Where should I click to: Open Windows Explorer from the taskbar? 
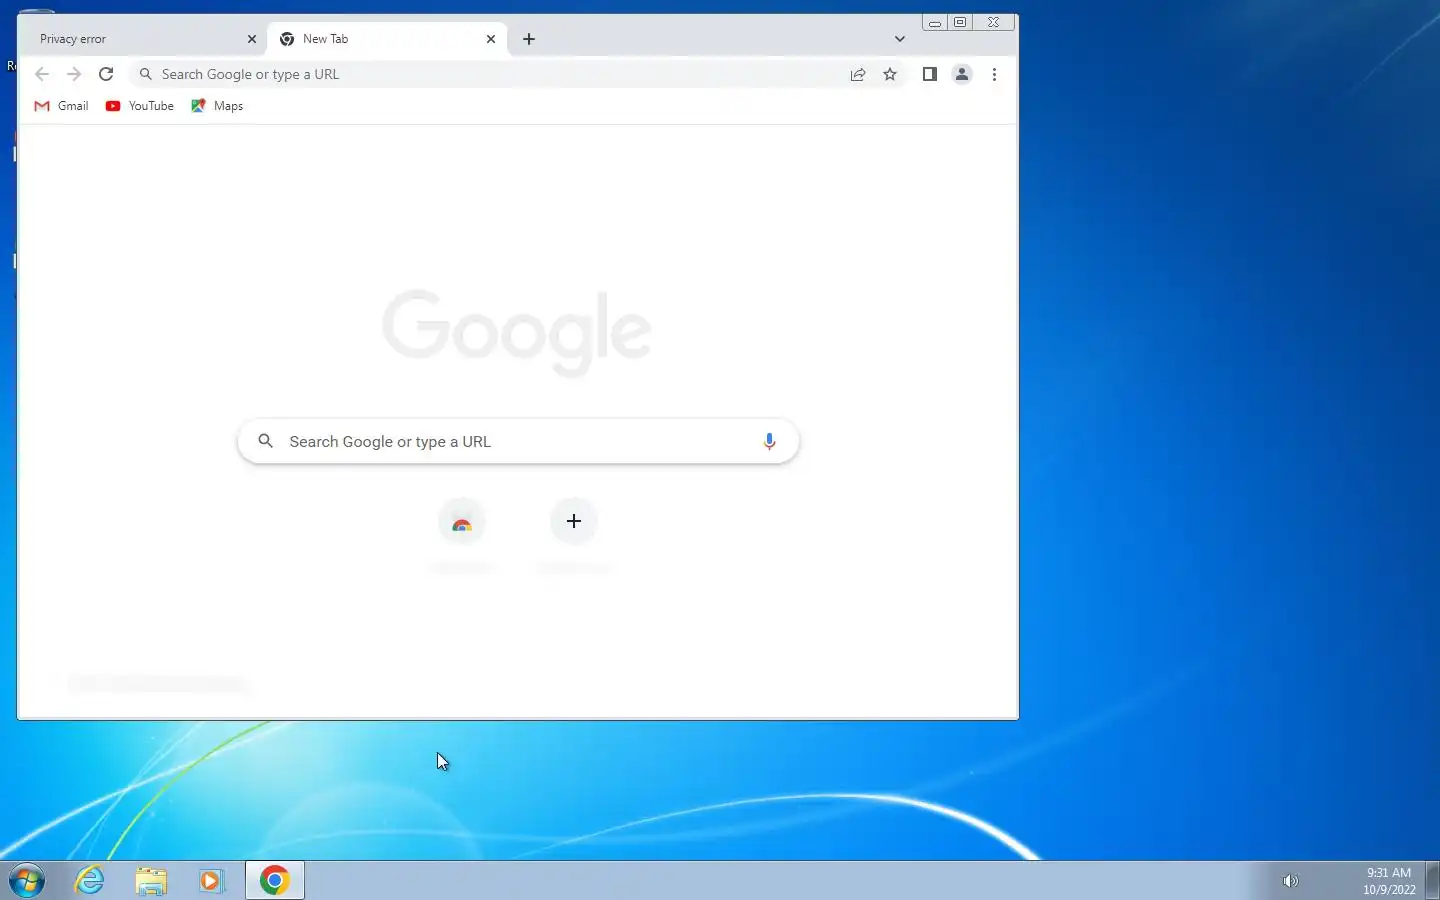click(151, 881)
